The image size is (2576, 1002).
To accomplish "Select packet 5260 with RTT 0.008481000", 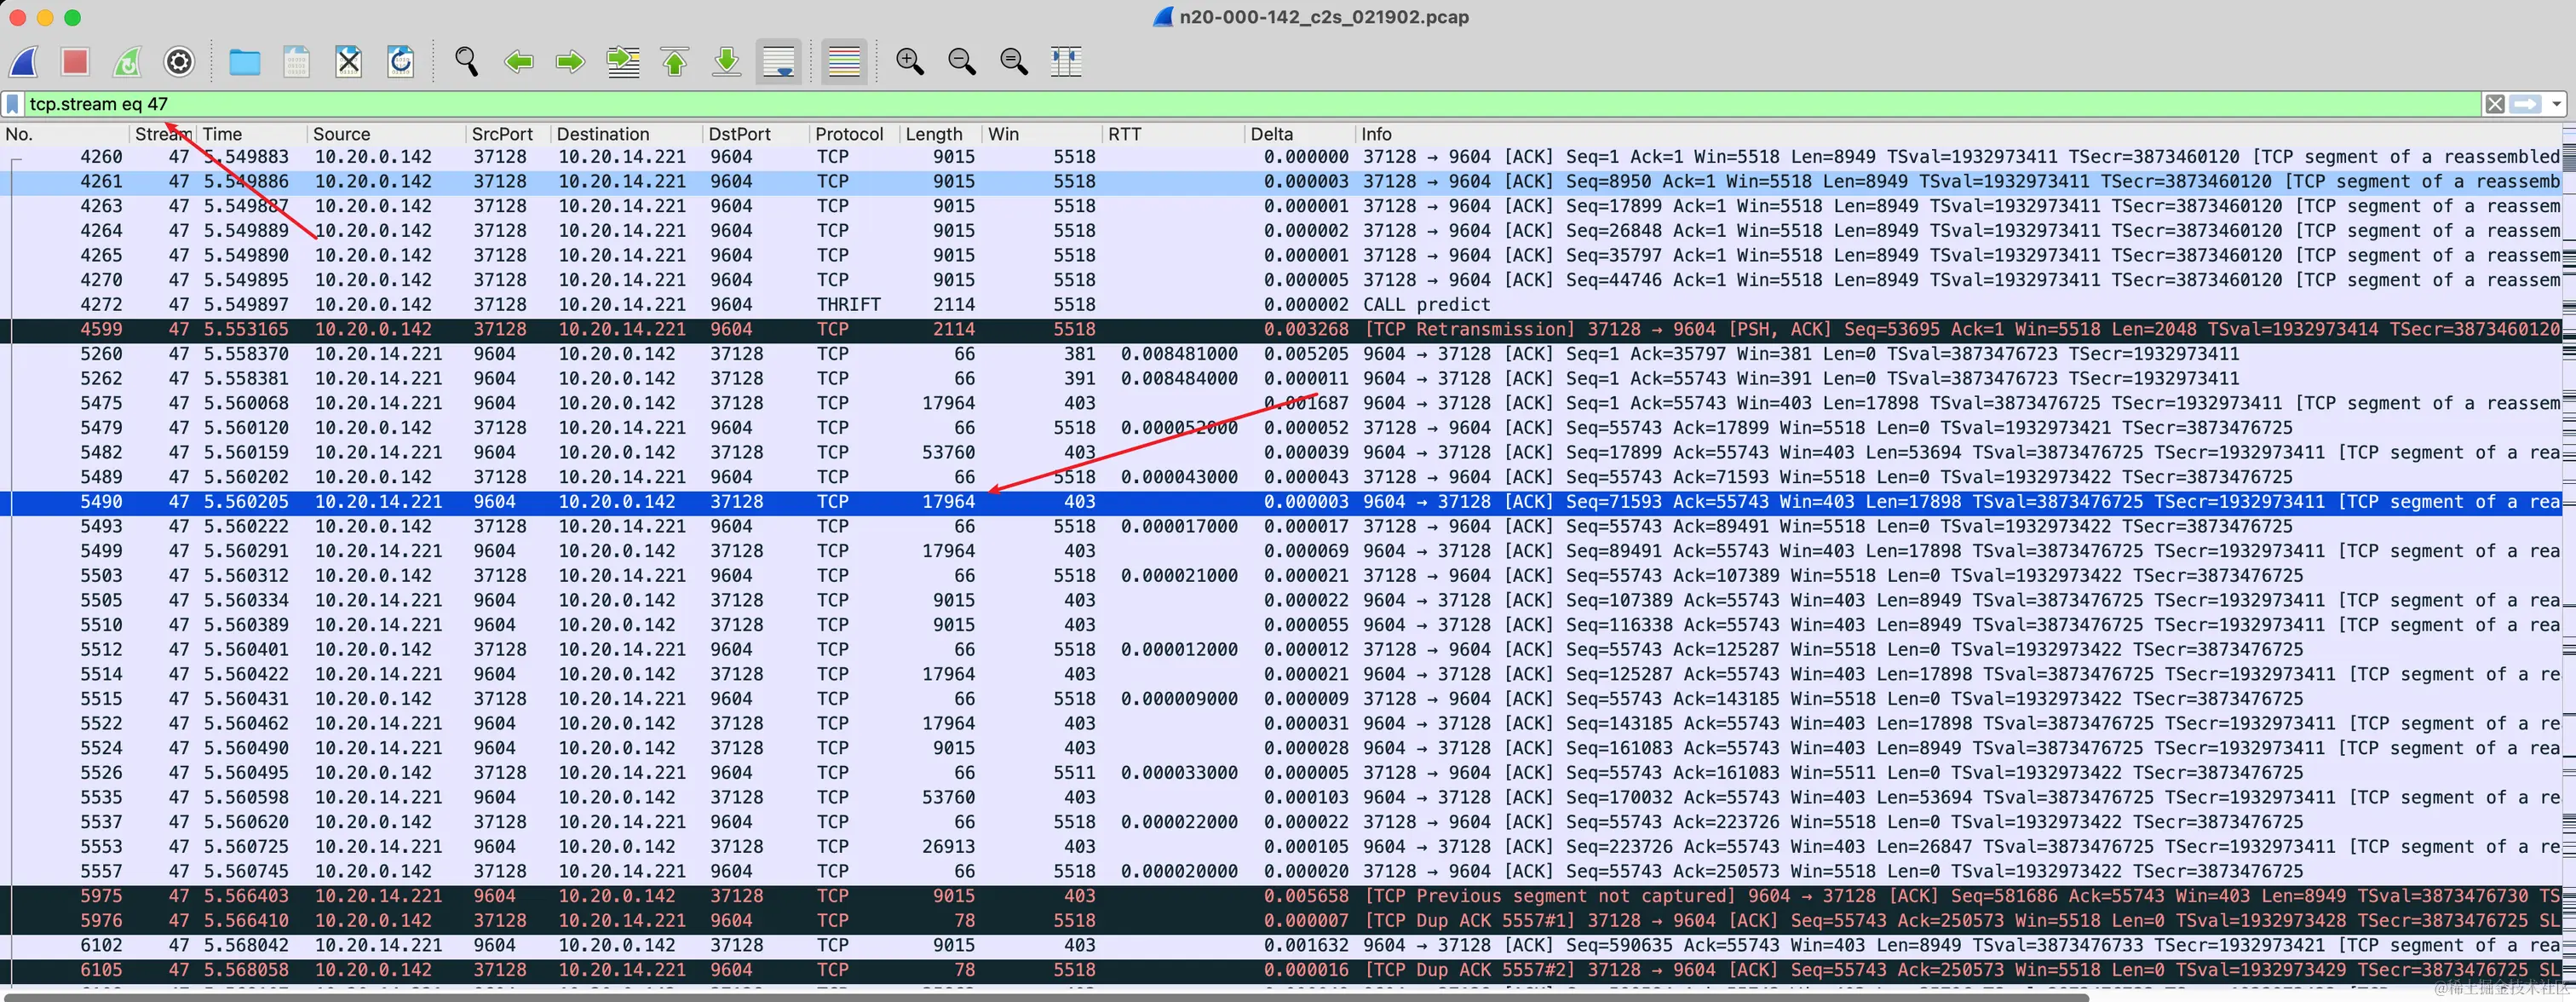I will point(1280,354).
